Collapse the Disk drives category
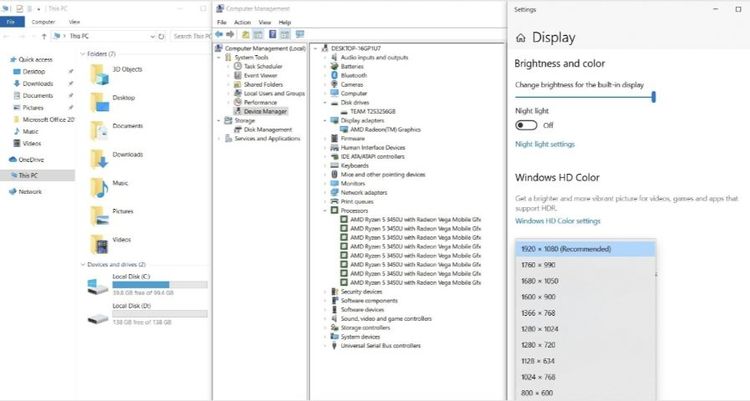 click(x=325, y=102)
